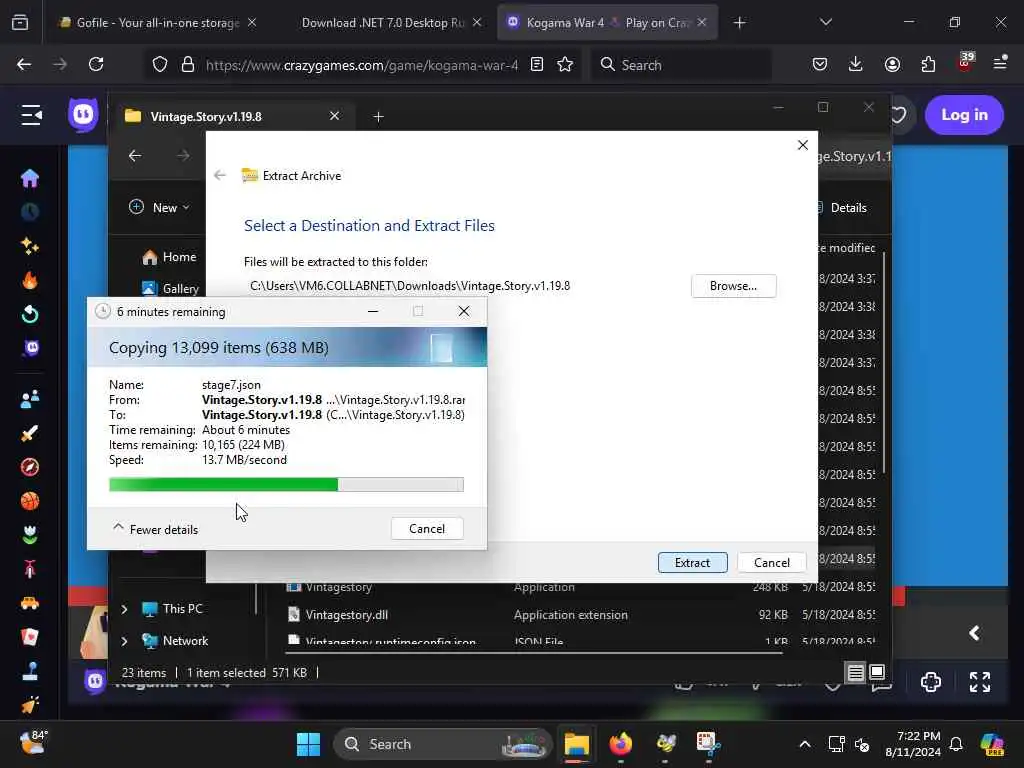
Task: Switch to Gofile browser tab
Action: pos(157,22)
